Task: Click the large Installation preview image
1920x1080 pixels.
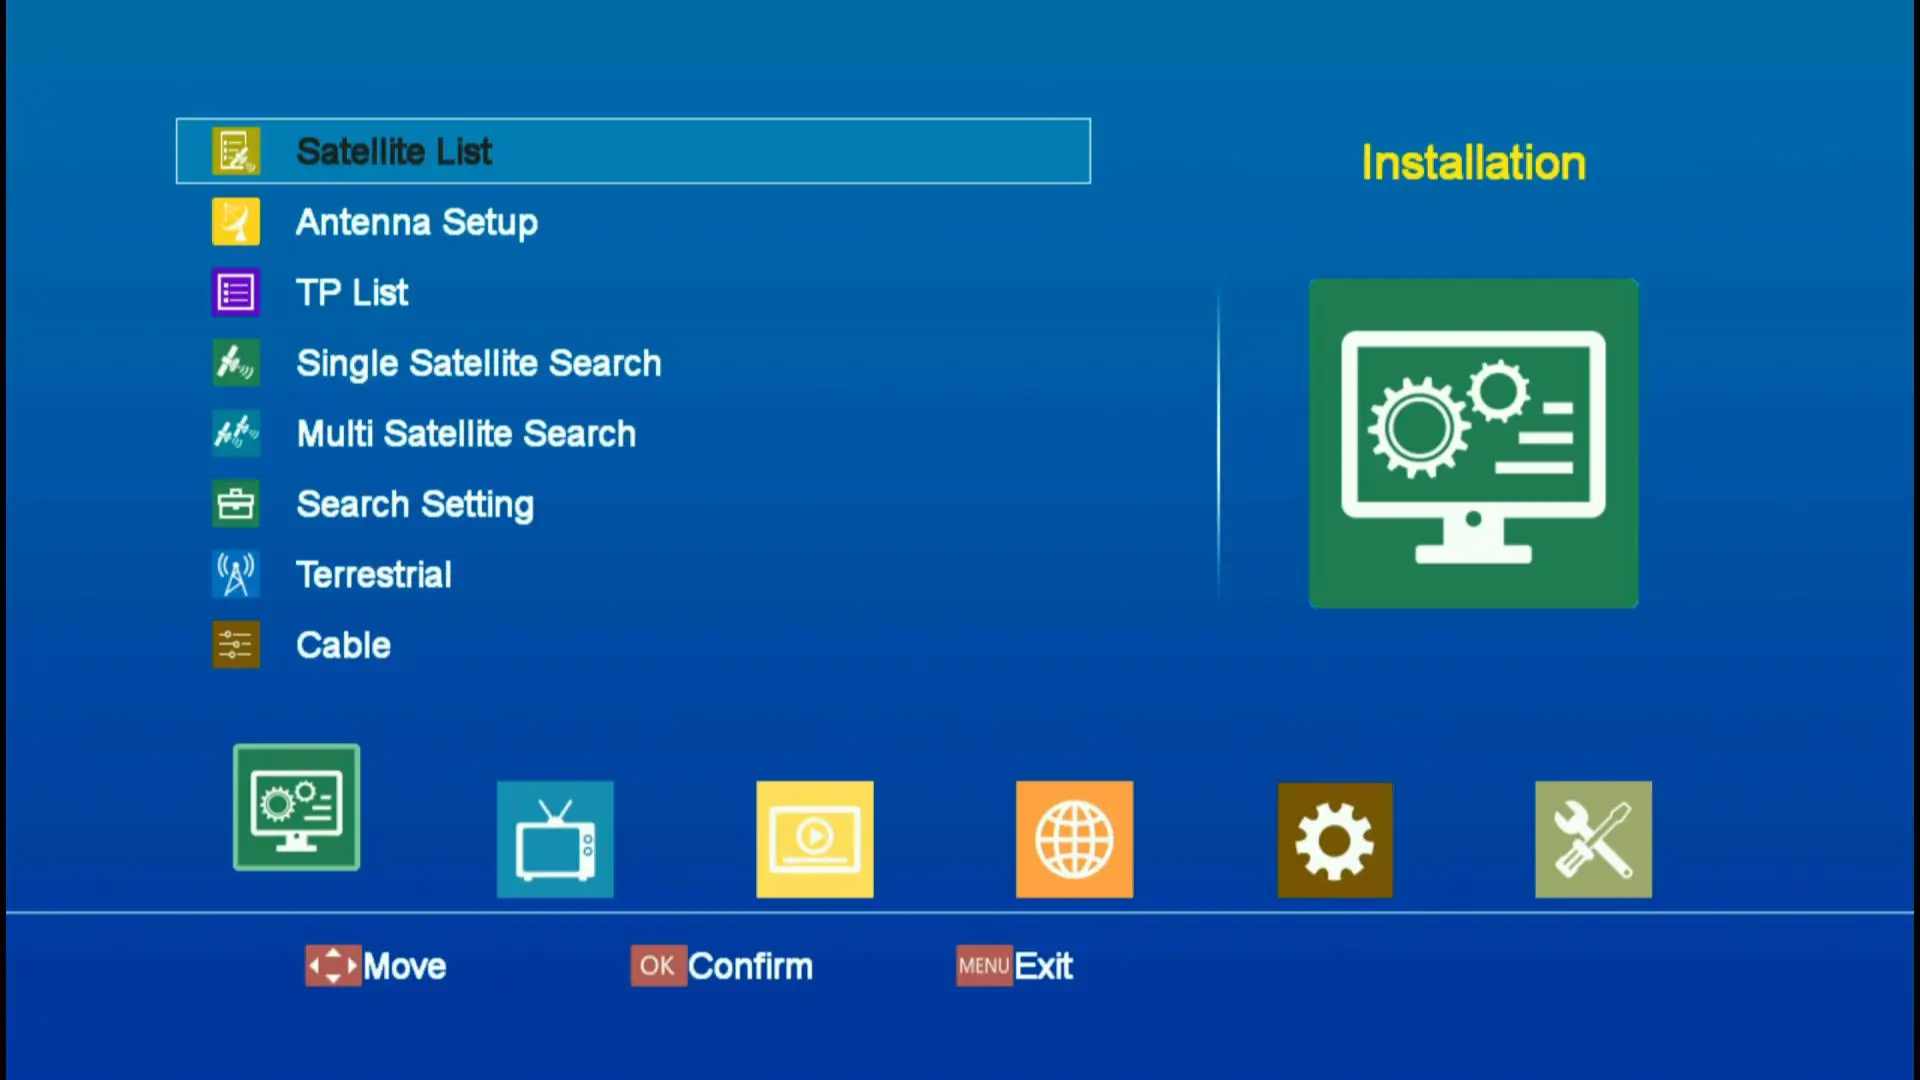Action: (x=1473, y=443)
